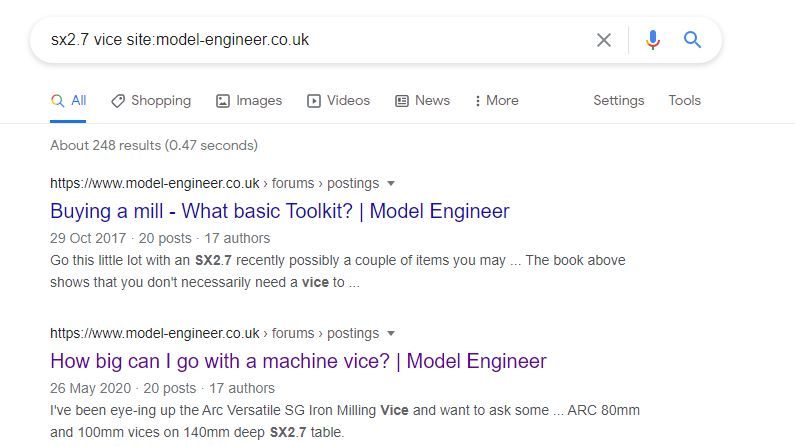Click the News newspaper icon
The width and height of the screenshot is (795, 446).
(402, 101)
